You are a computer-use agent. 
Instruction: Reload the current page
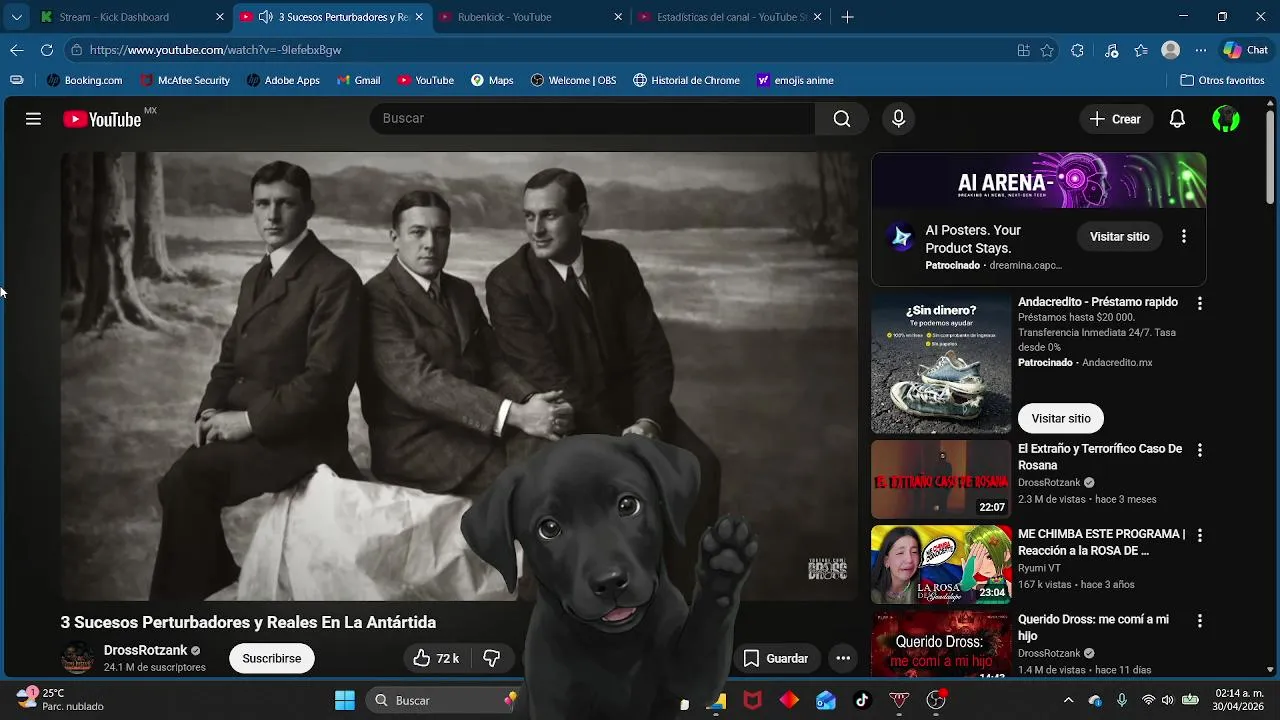[x=47, y=50]
